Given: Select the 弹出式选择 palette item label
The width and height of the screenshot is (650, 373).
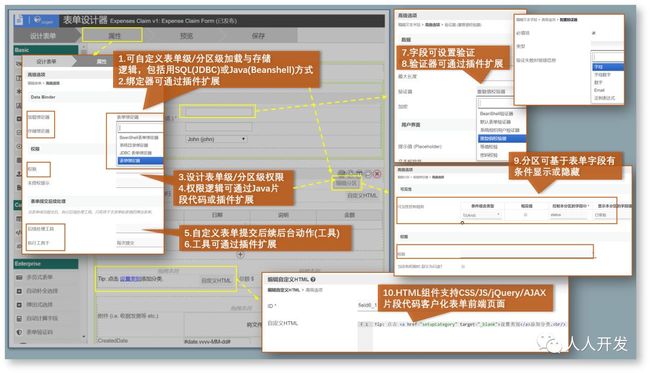Looking at the screenshot, I should pos(40,305).
